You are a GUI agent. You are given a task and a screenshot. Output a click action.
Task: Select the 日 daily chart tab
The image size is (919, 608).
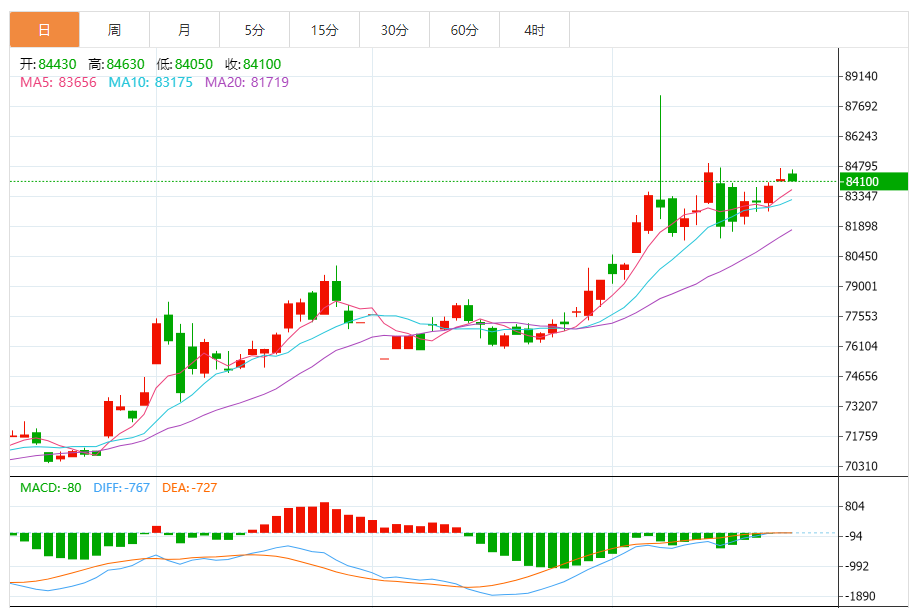point(45,29)
